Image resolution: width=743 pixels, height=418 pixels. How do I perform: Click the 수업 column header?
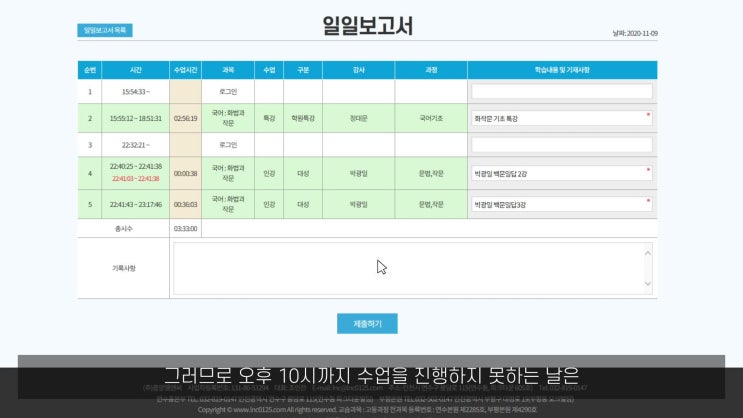(269, 70)
